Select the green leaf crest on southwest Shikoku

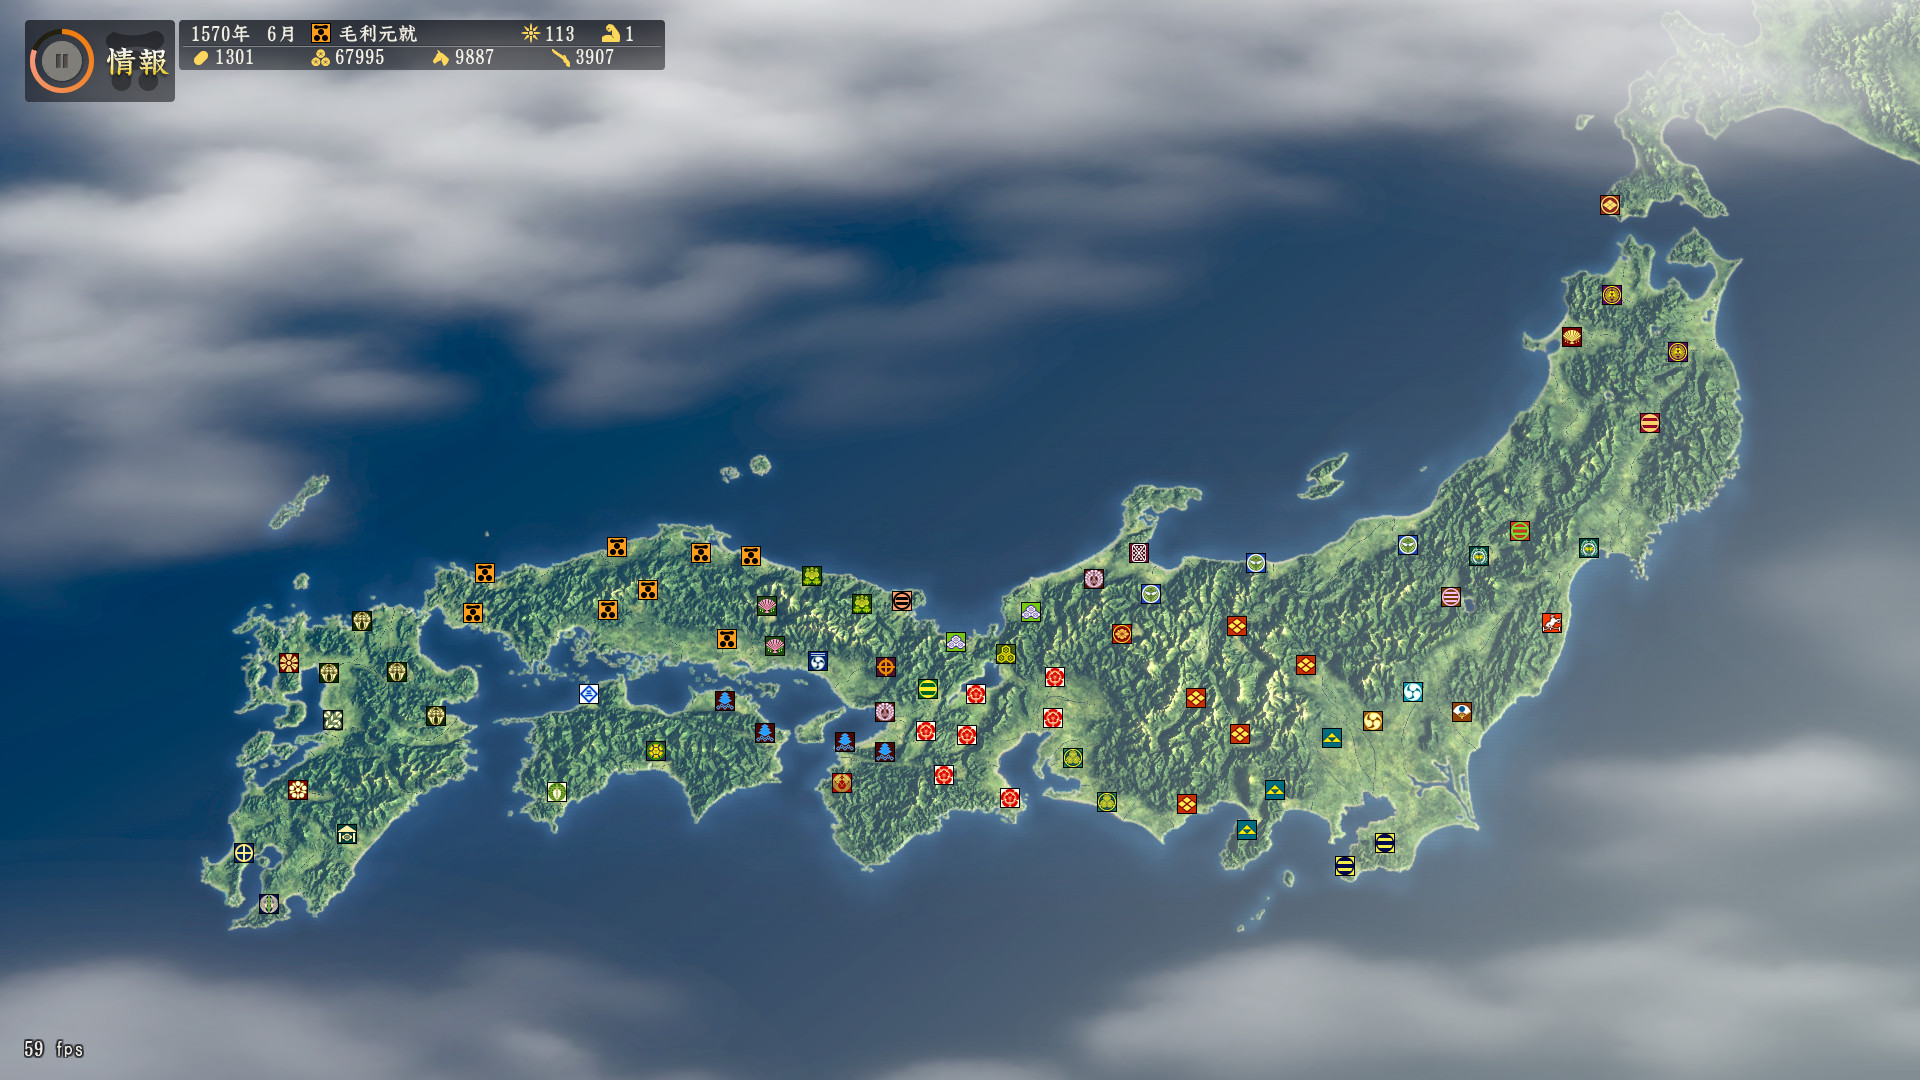point(557,792)
